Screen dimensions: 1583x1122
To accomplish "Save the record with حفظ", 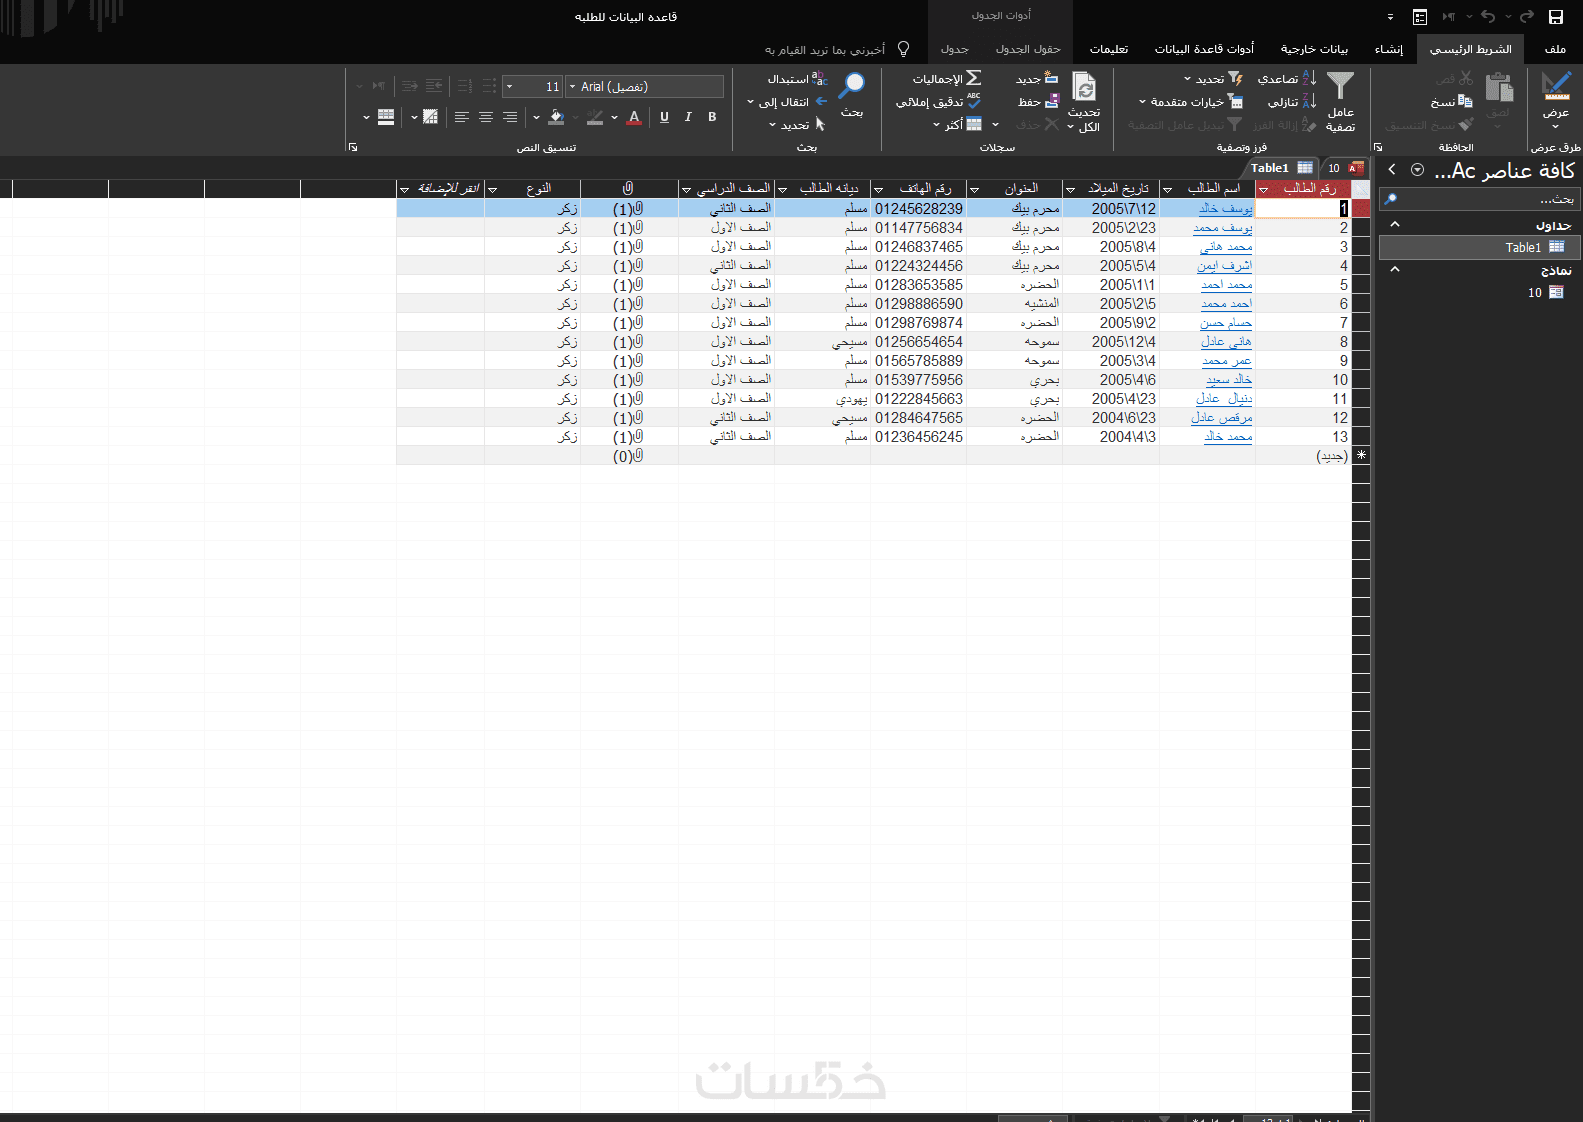I will (x=1038, y=102).
